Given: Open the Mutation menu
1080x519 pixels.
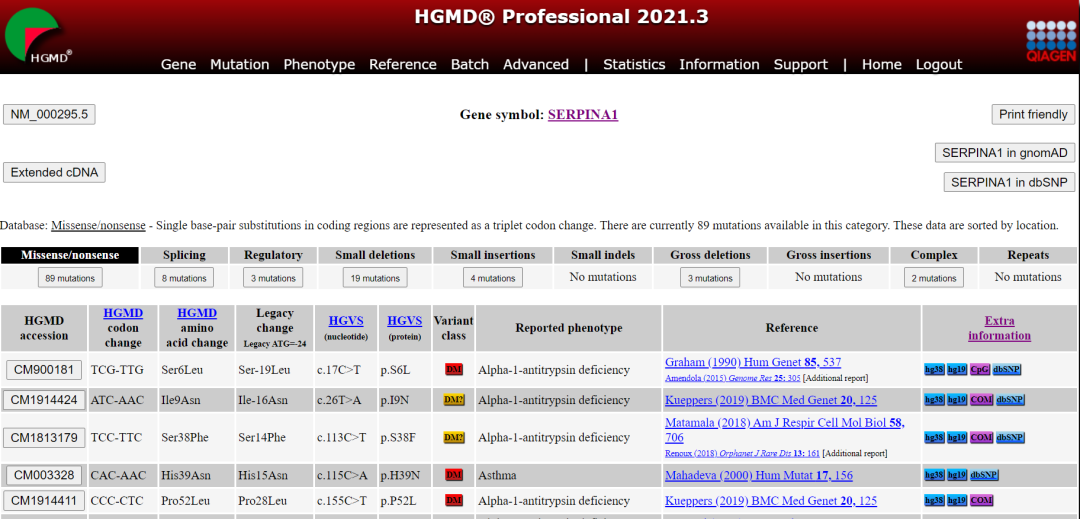Looking at the screenshot, I should 240,64.
